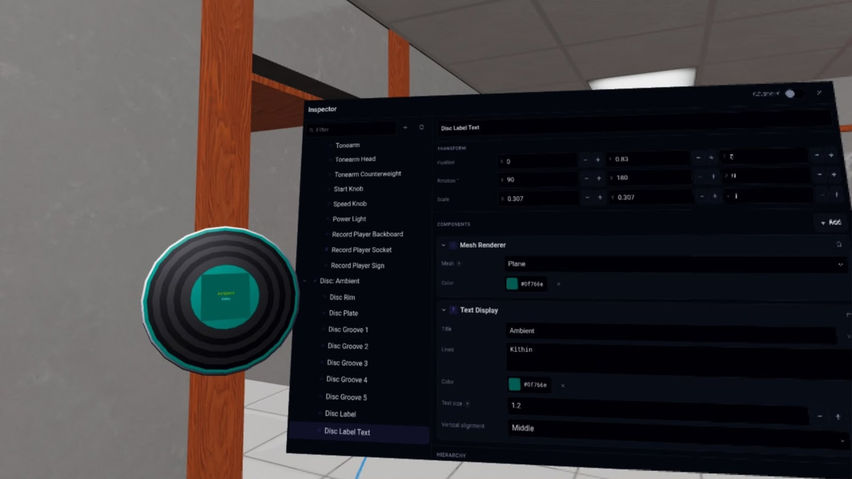Viewport: 852px width, 479px height.
Task: Click the add-object plus icon beside the filter
Action: (405, 128)
